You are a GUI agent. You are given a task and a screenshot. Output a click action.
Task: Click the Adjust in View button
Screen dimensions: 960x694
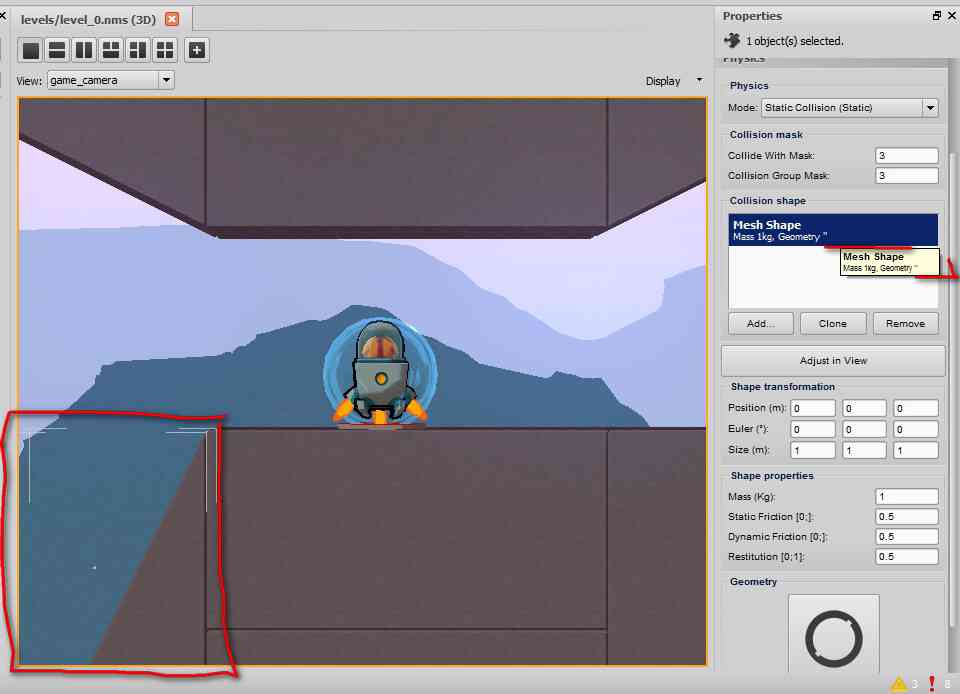[x=833, y=361]
